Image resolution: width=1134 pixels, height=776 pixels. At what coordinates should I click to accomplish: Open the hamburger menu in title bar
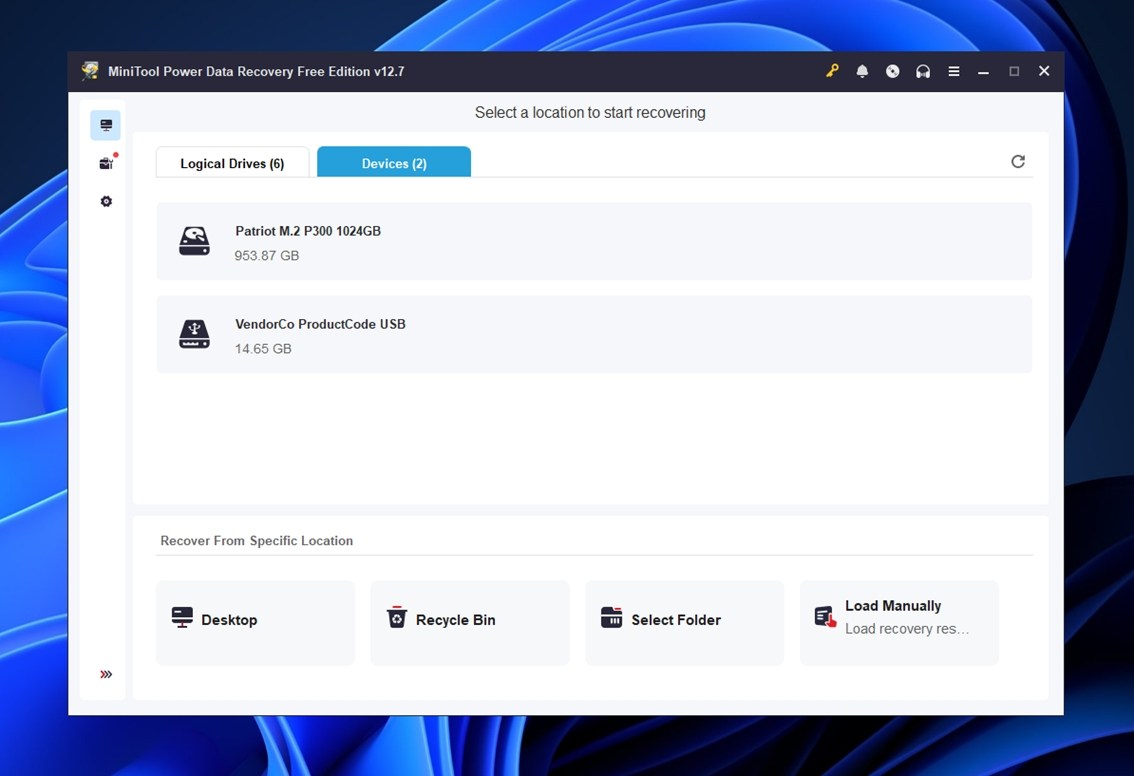point(954,71)
